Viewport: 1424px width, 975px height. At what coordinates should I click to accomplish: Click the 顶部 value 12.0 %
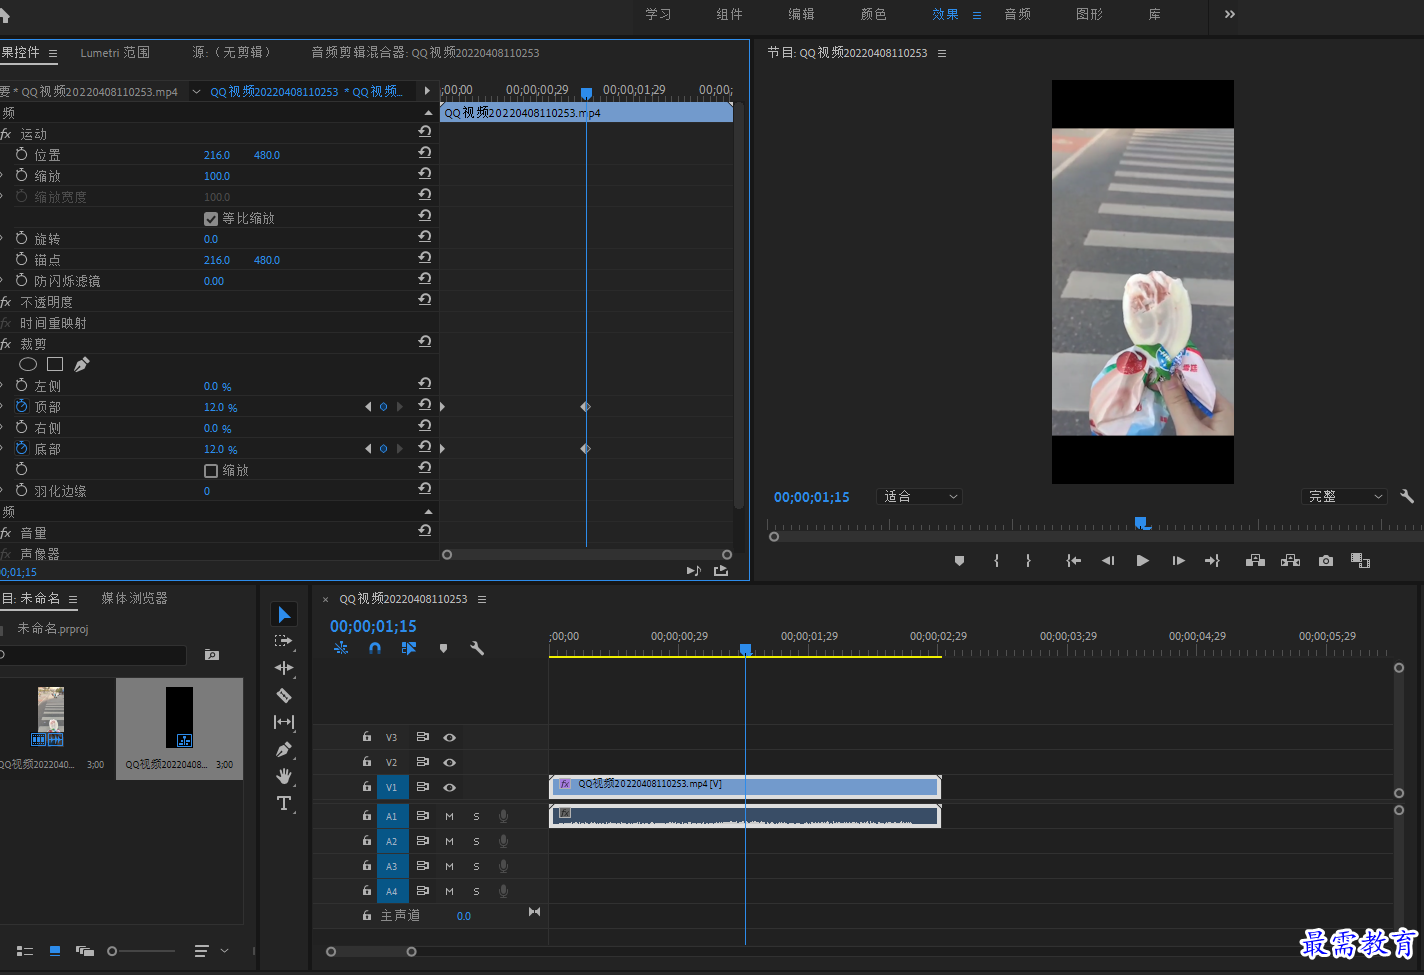221,408
